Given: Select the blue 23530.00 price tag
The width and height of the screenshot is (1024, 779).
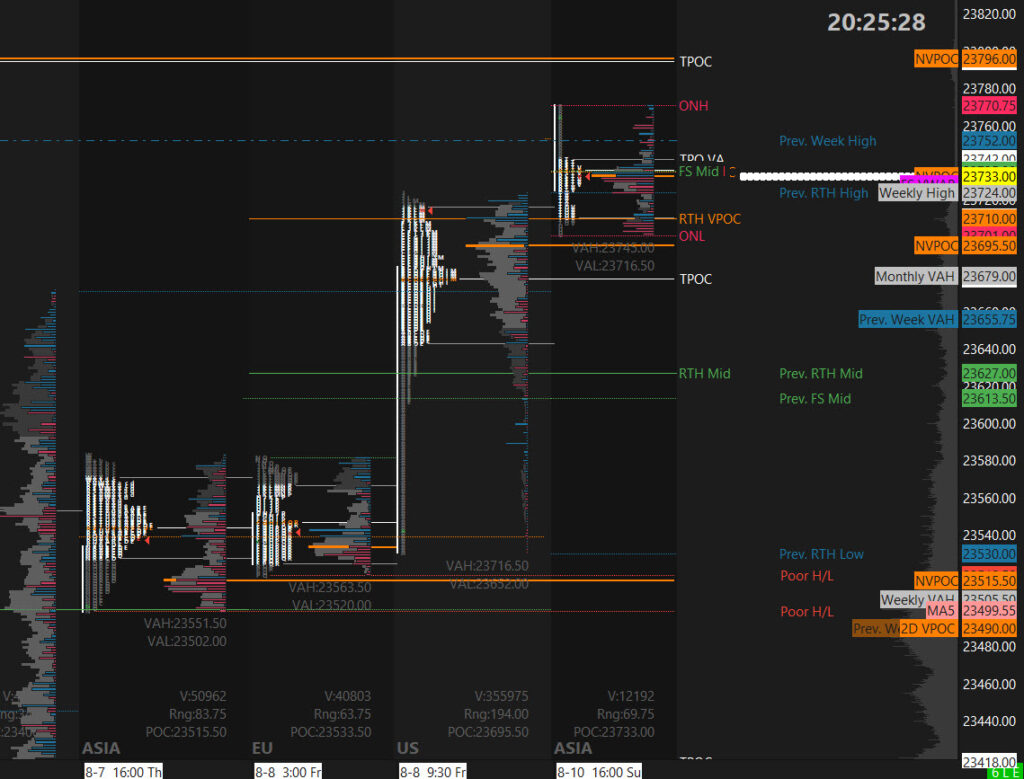Looking at the screenshot, I should [989, 554].
